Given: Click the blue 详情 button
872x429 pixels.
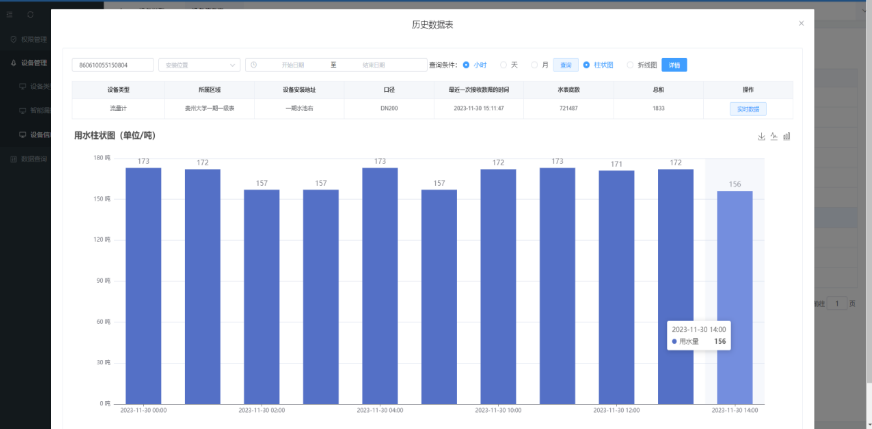Looking at the screenshot, I should click(674, 65).
